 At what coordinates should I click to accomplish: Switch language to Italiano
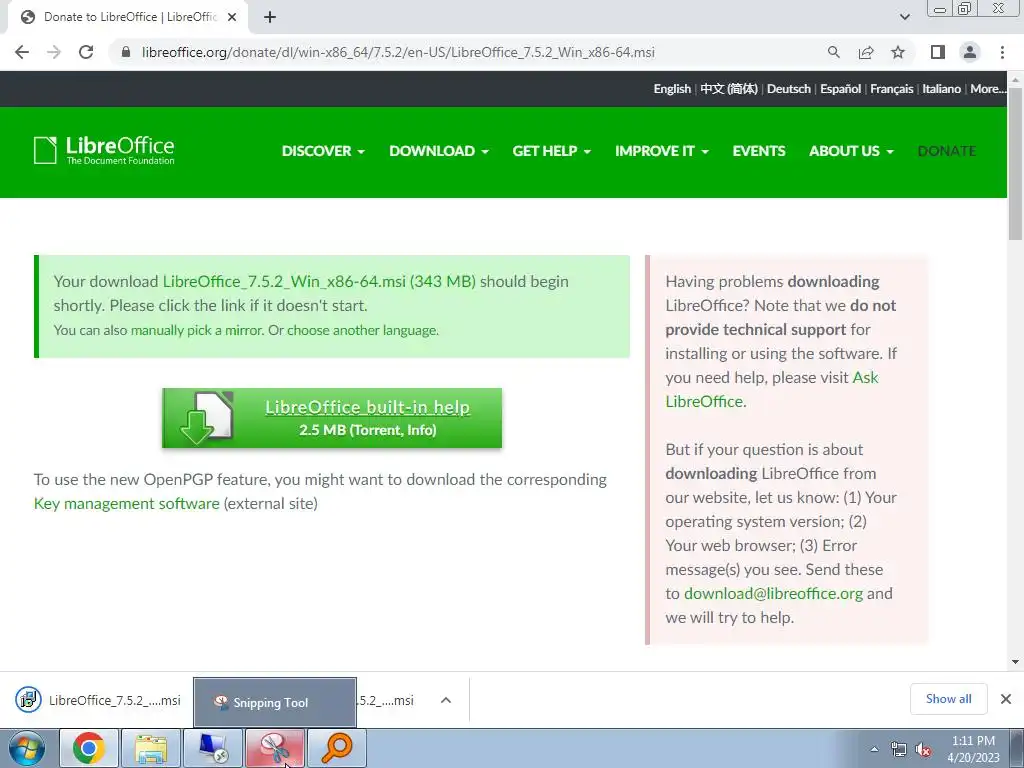point(942,89)
